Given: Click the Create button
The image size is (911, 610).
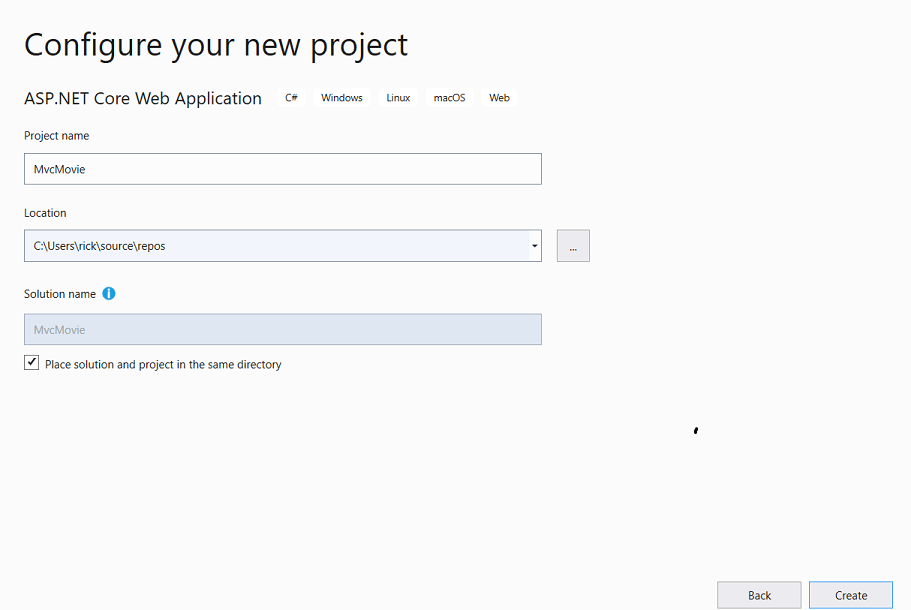Looking at the screenshot, I should [x=851, y=594].
